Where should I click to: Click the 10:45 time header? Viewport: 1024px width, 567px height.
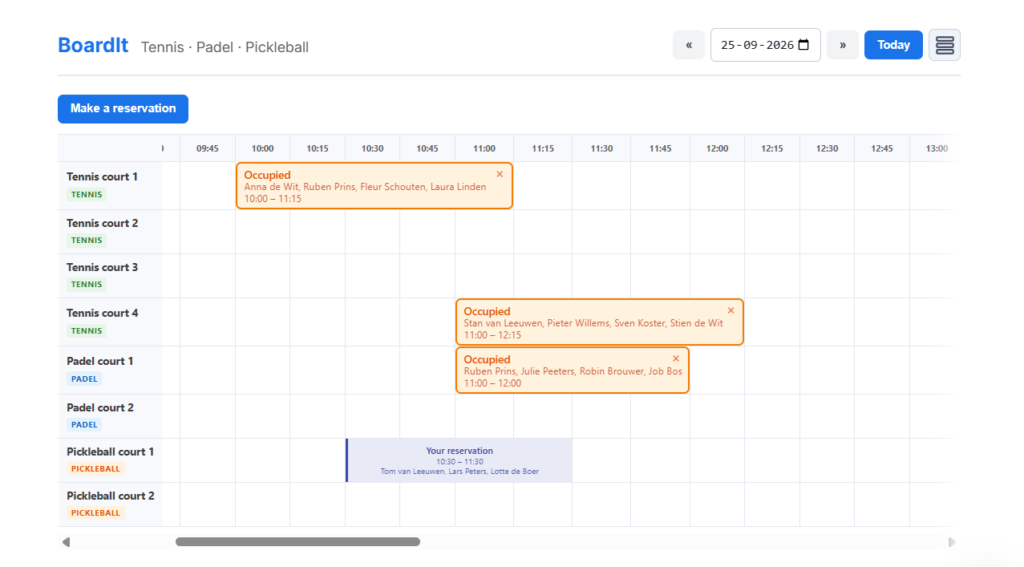click(x=427, y=149)
